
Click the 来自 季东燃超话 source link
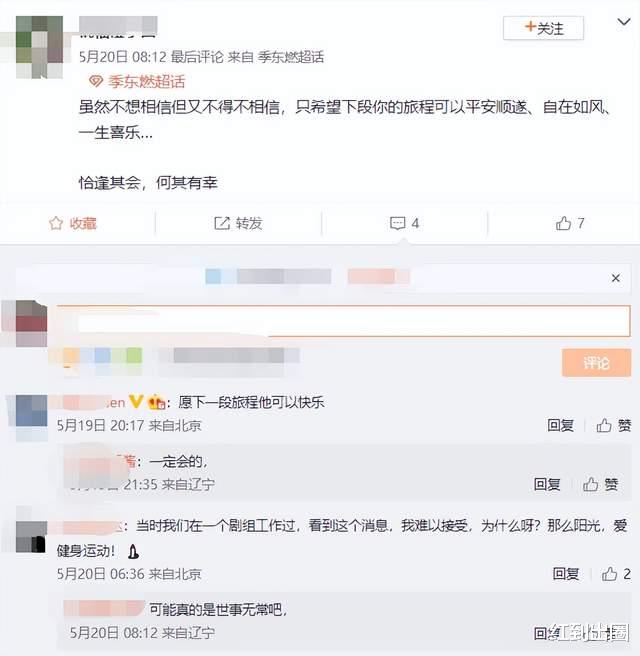pos(276,56)
